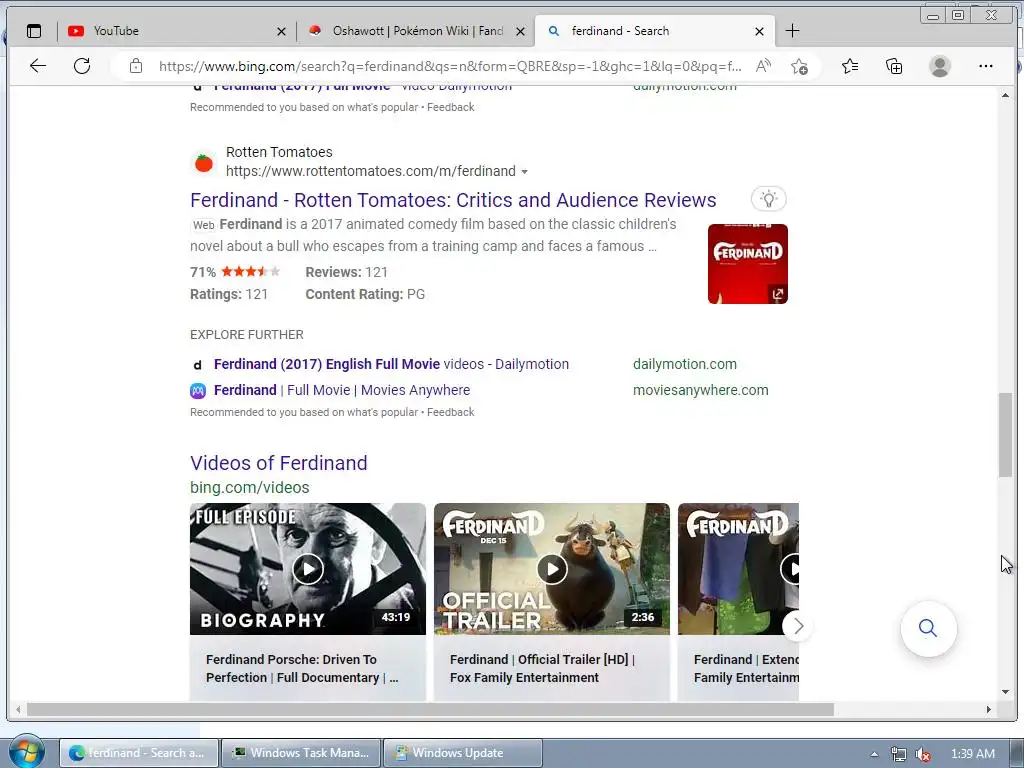Open the Videos of Ferdinand heading link
Screen dimensions: 1024x768
pyautogui.click(x=279, y=463)
